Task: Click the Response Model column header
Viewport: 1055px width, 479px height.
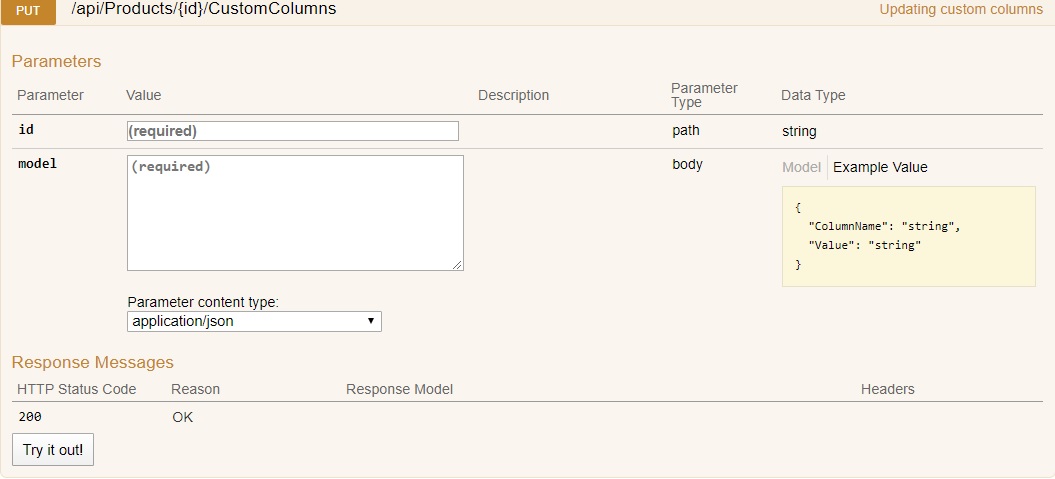Action: coord(399,390)
